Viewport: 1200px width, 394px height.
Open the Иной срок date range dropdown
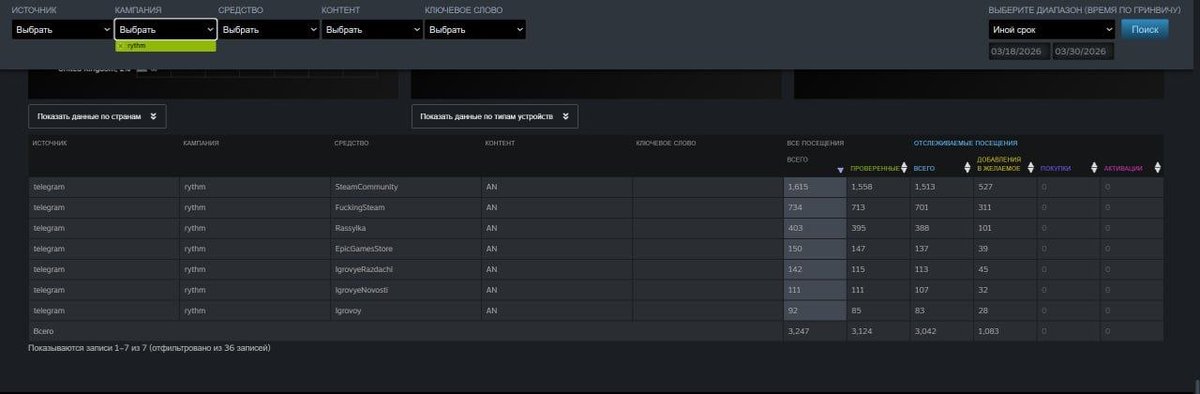pyautogui.click(x=1052, y=30)
